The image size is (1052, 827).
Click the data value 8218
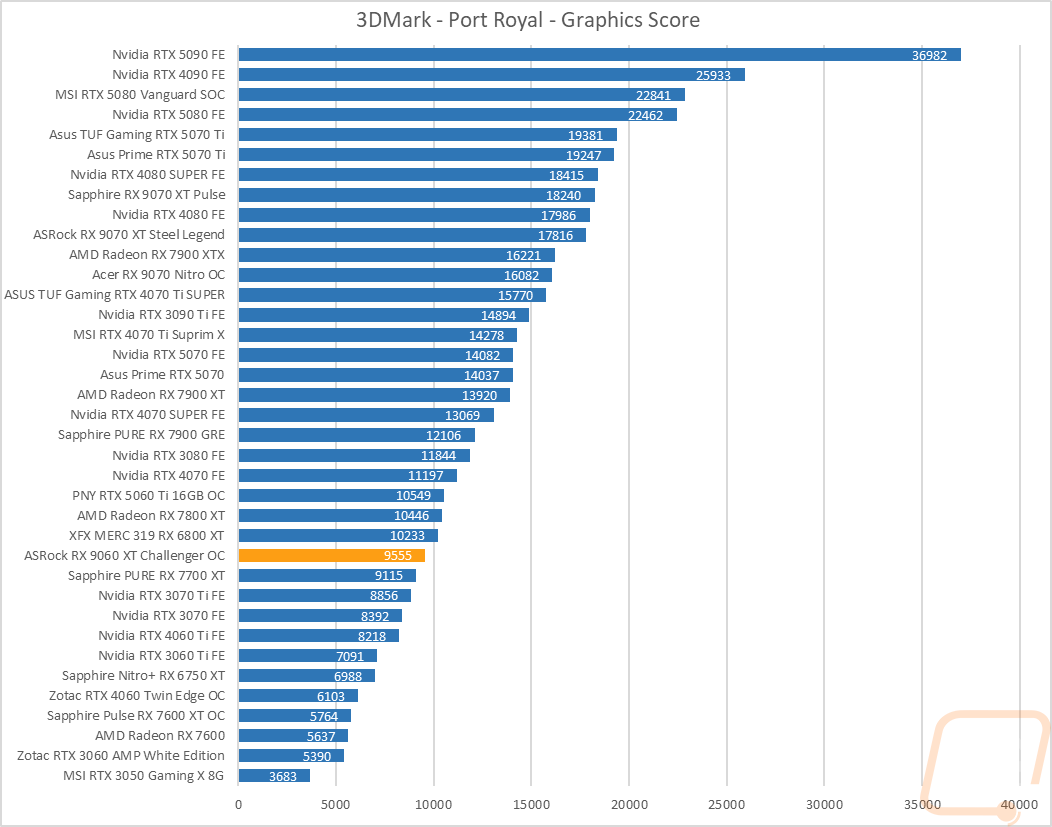pyautogui.click(x=372, y=637)
